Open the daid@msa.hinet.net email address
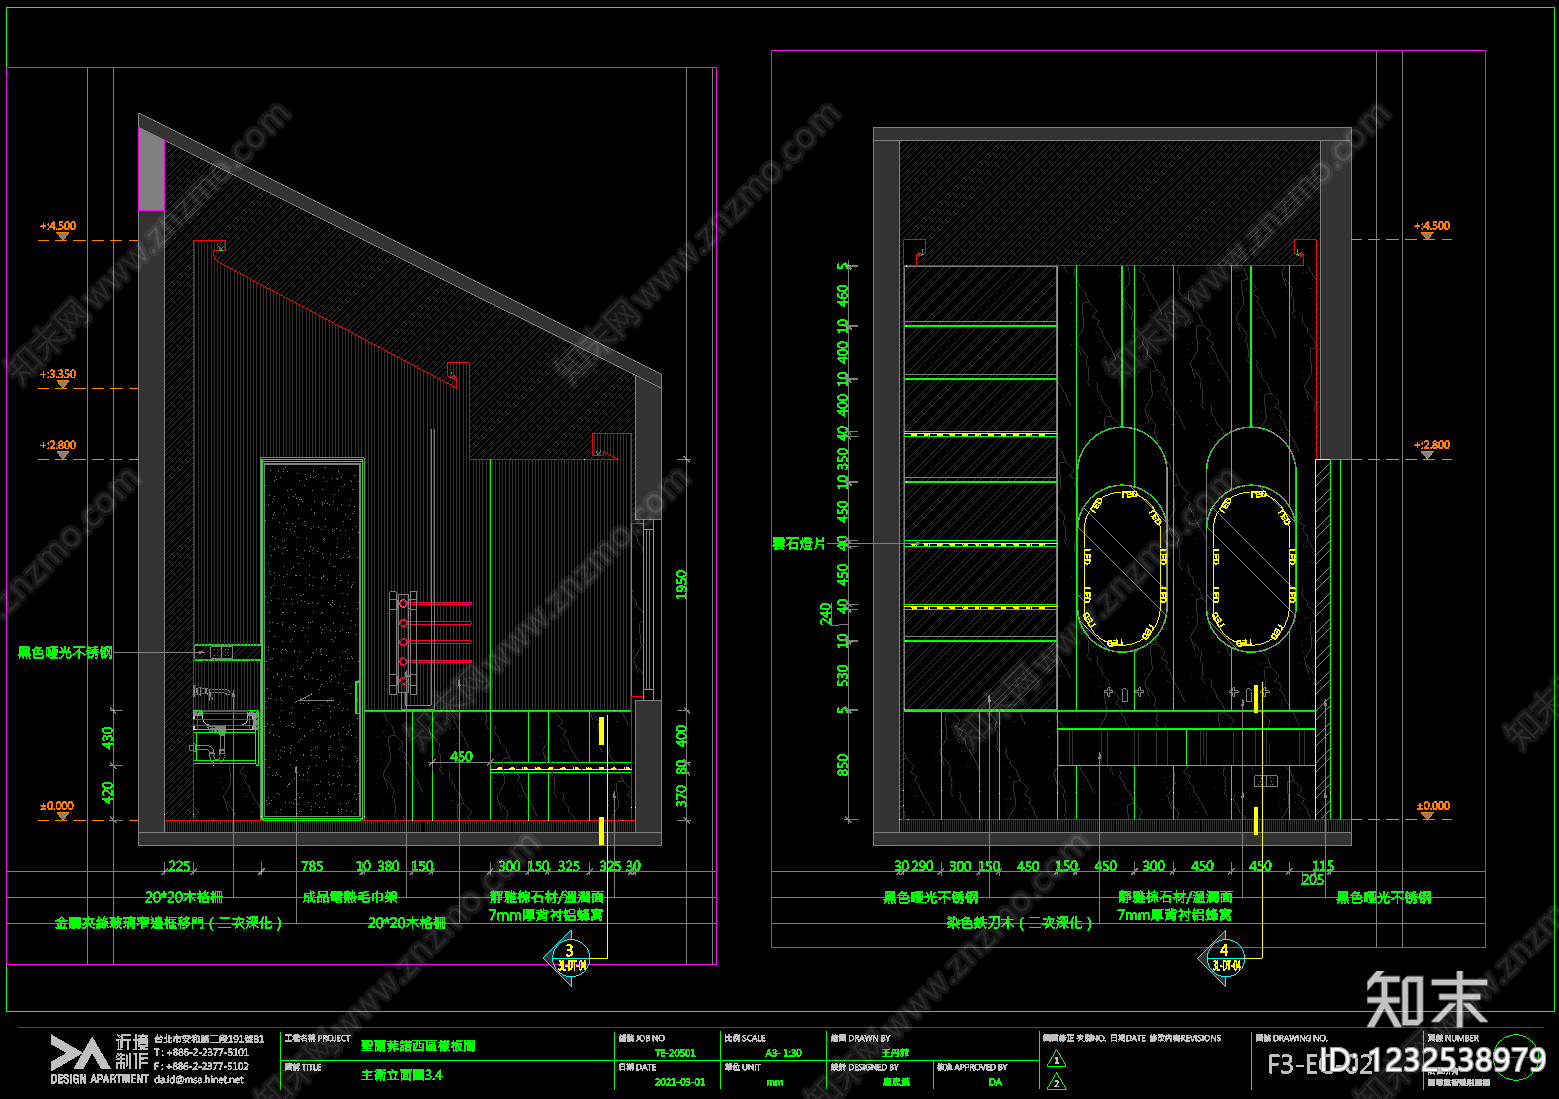 click(198, 1079)
